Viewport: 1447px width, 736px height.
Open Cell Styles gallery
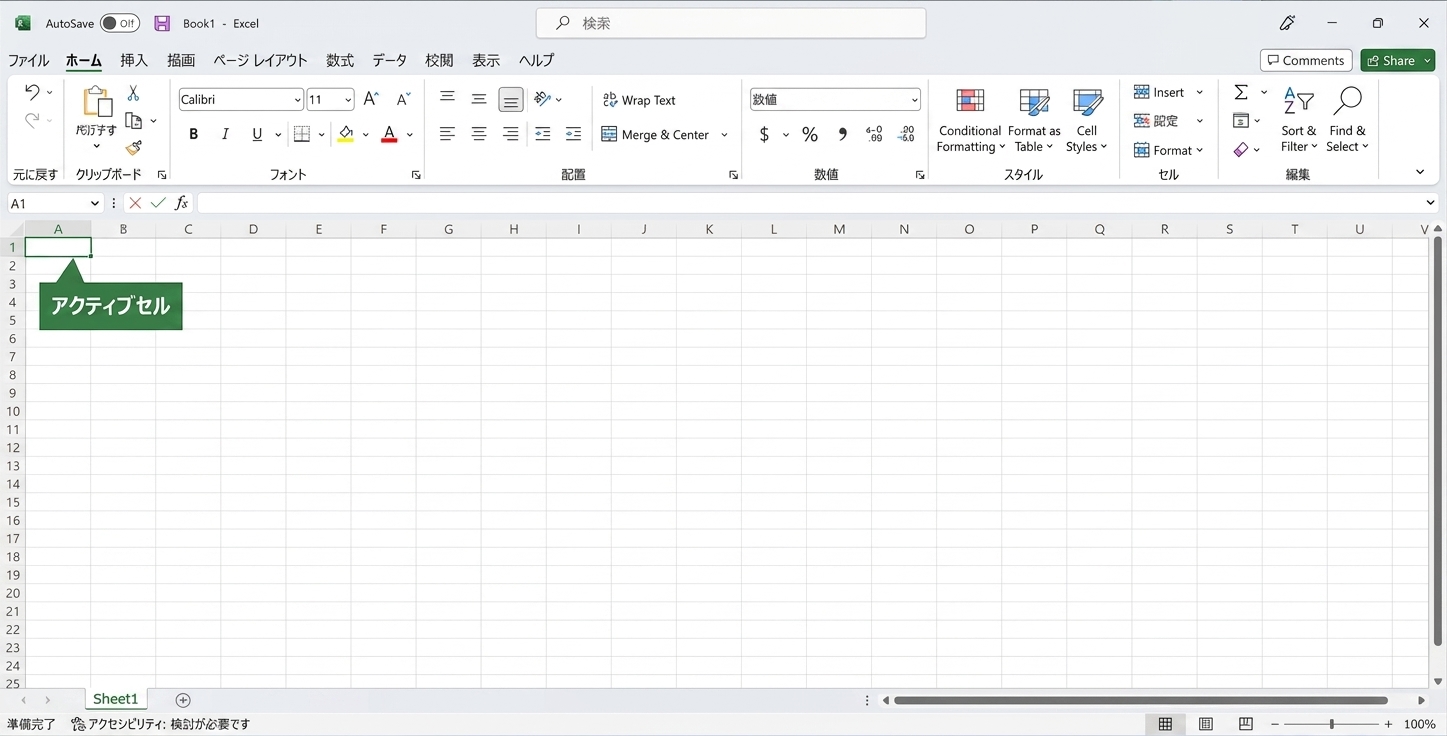pyautogui.click(x=1087, y=121)
